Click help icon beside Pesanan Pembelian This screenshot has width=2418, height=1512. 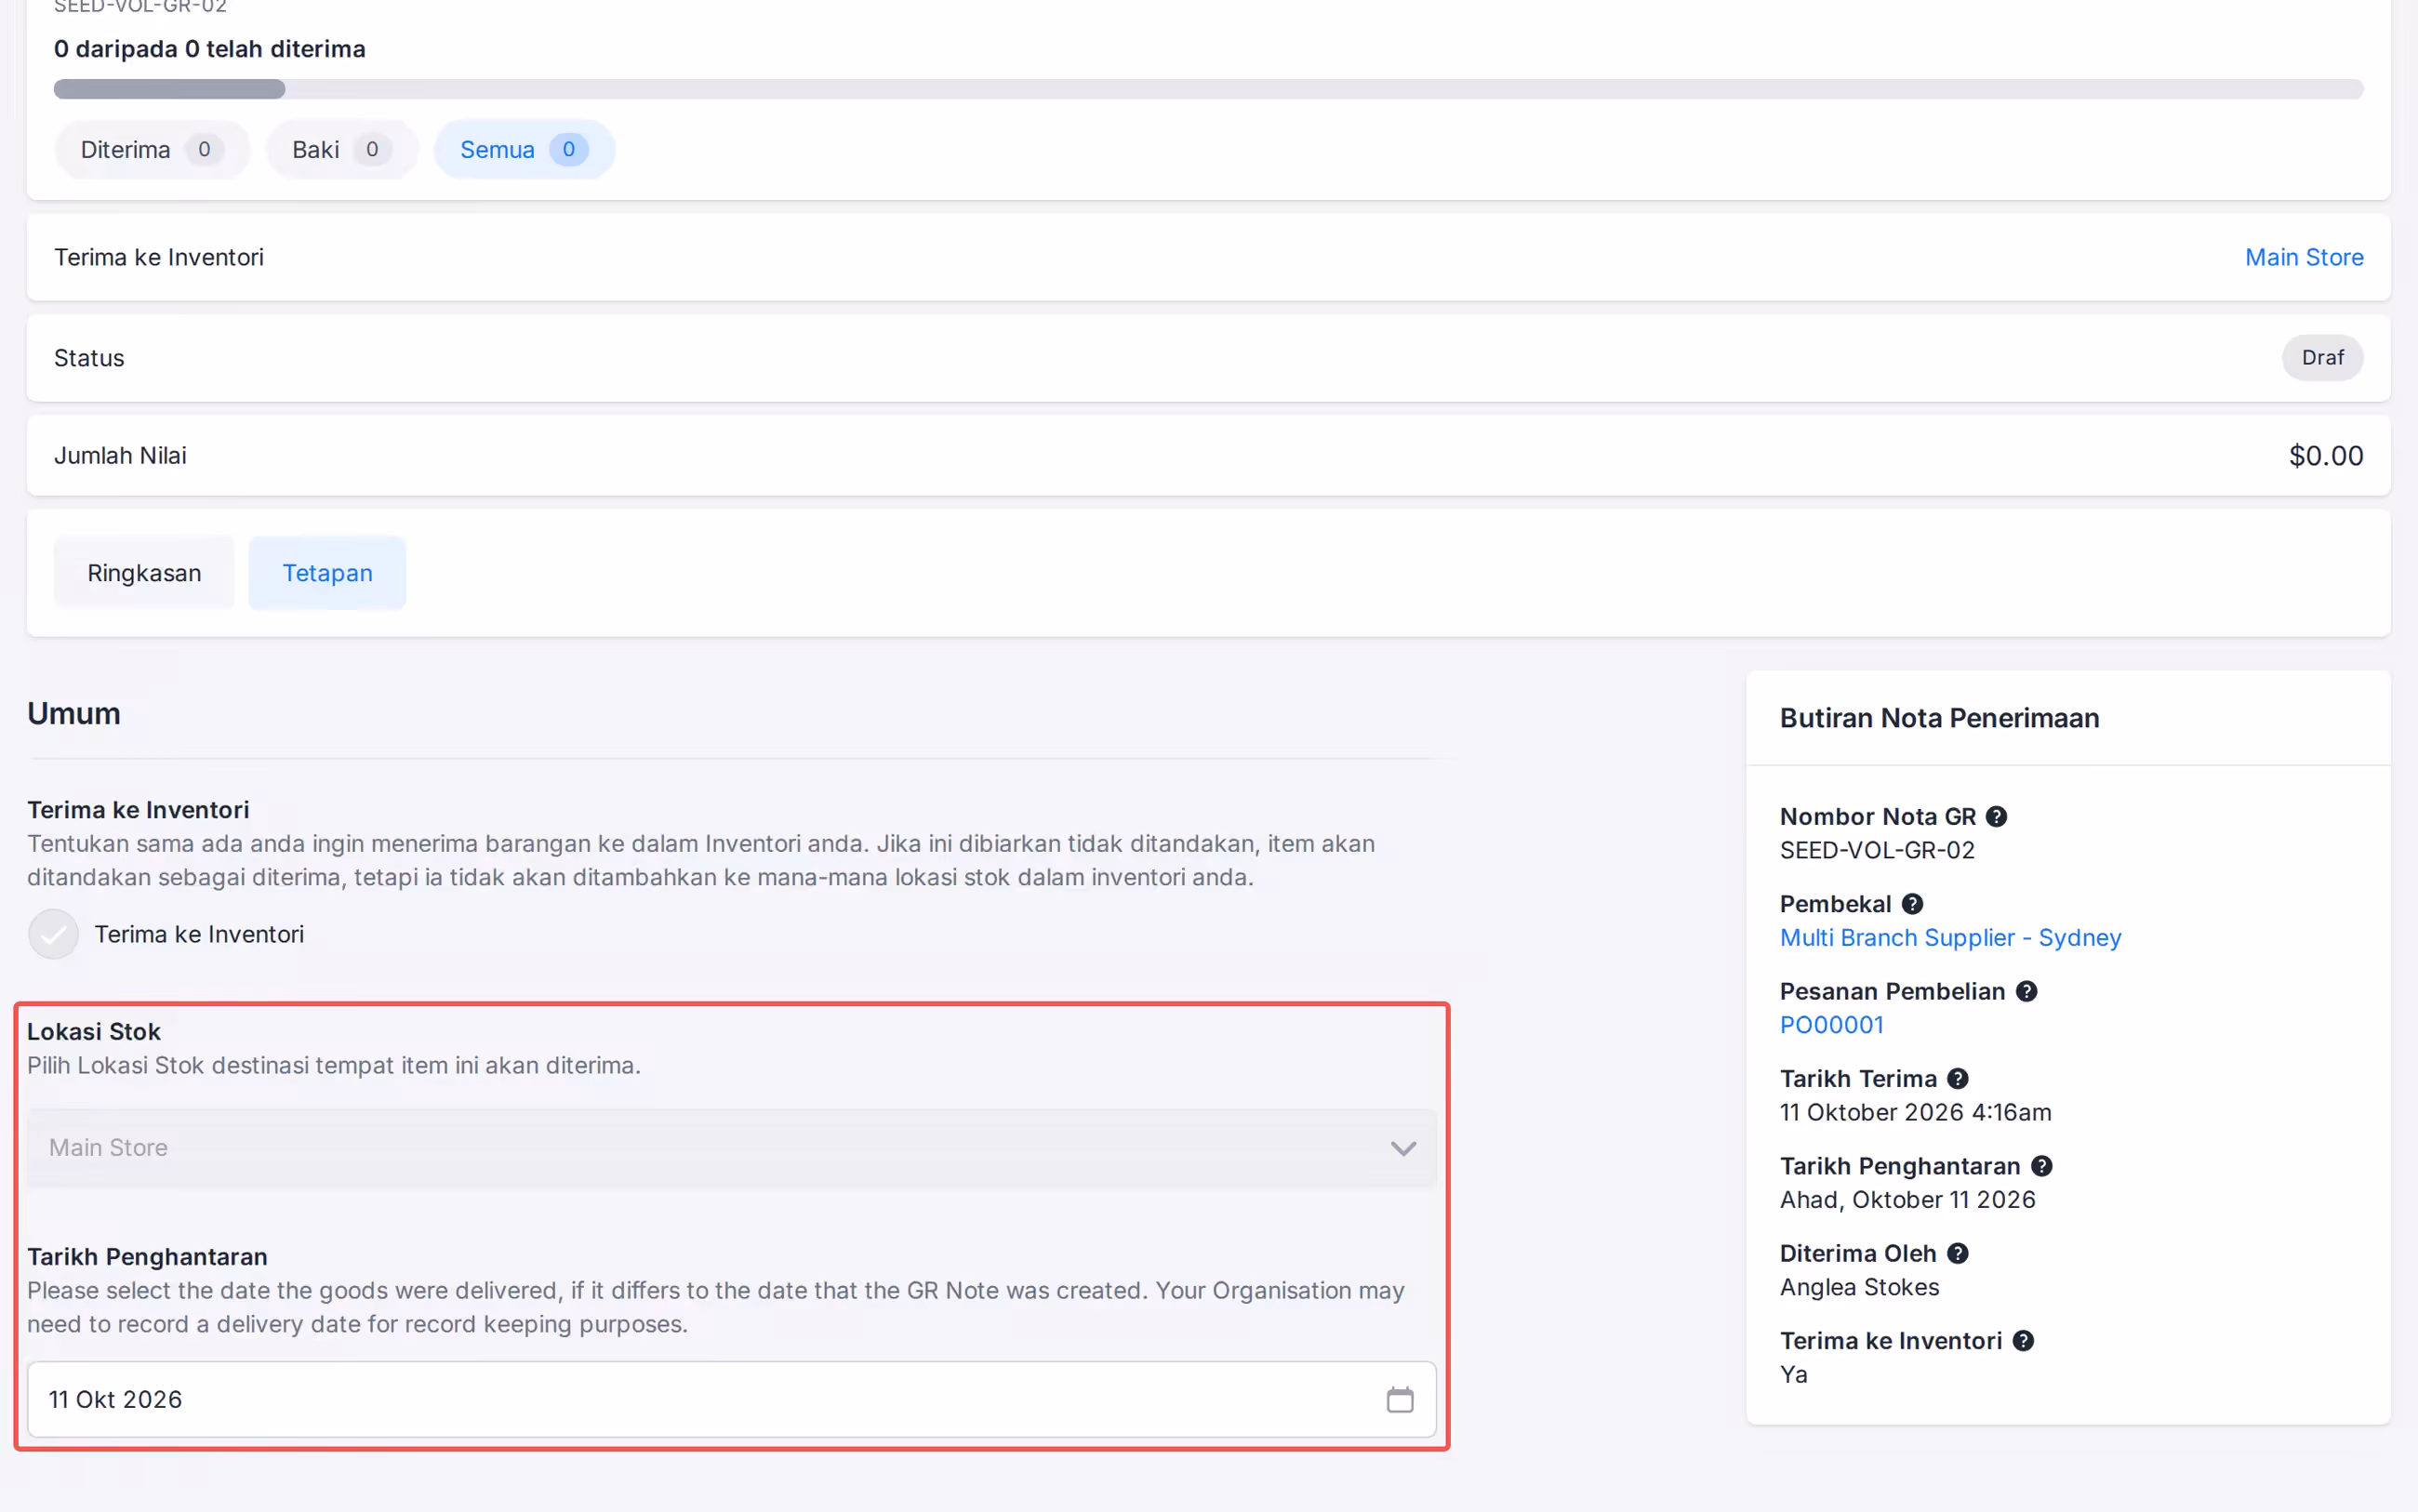[2026, 991]
